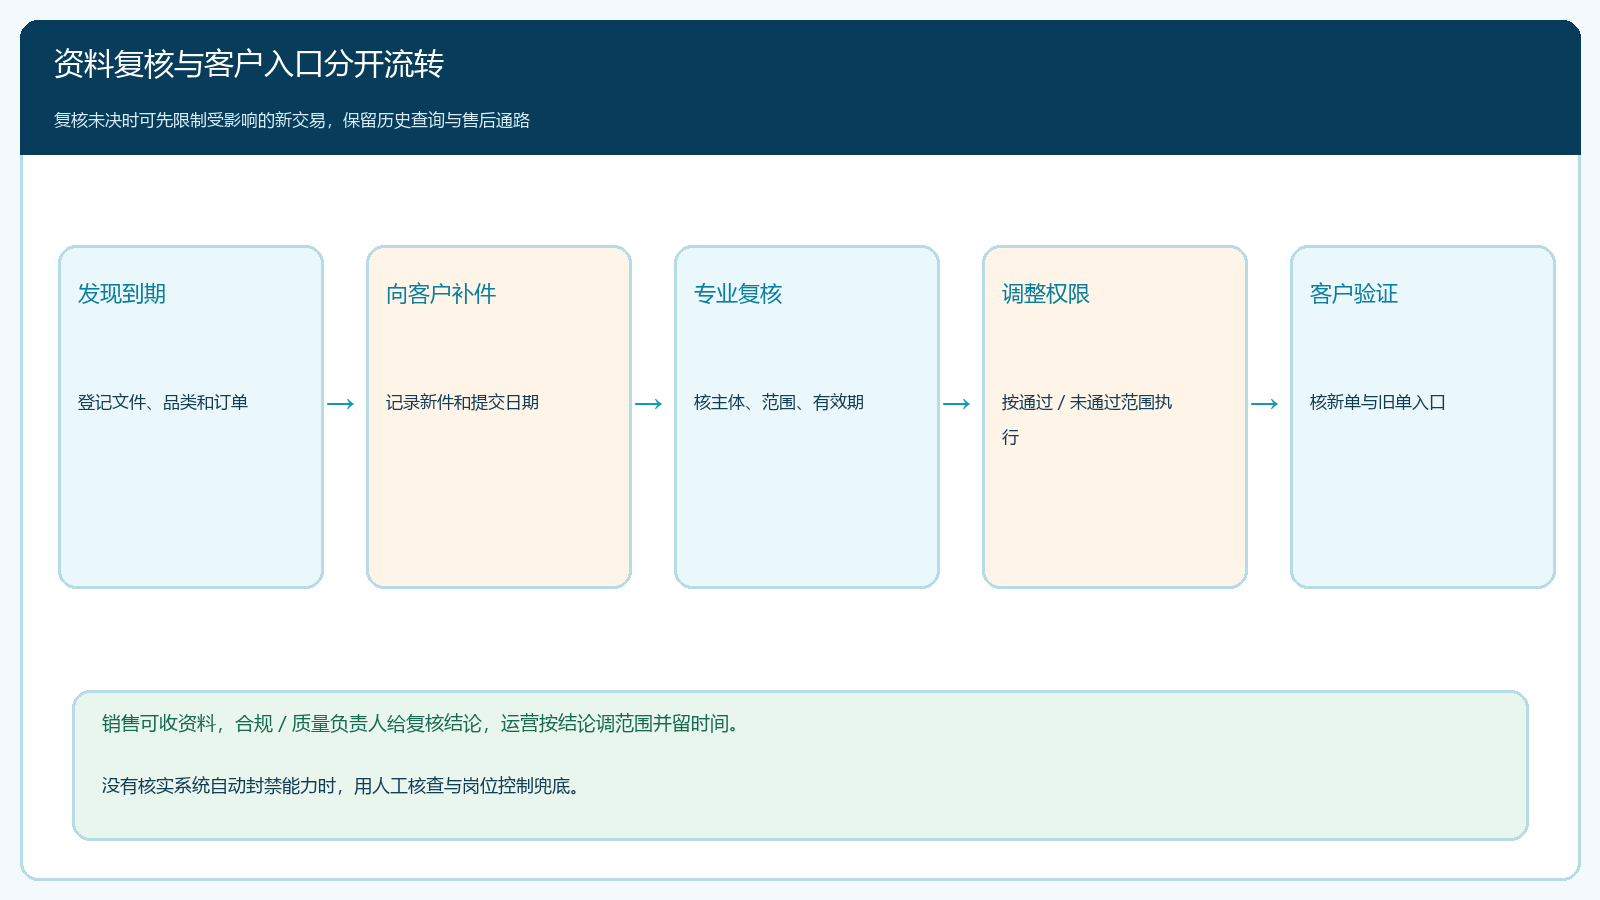Click the note line starting with 销售可收资料
This screenshot has height=900, width=1600.
421,724
